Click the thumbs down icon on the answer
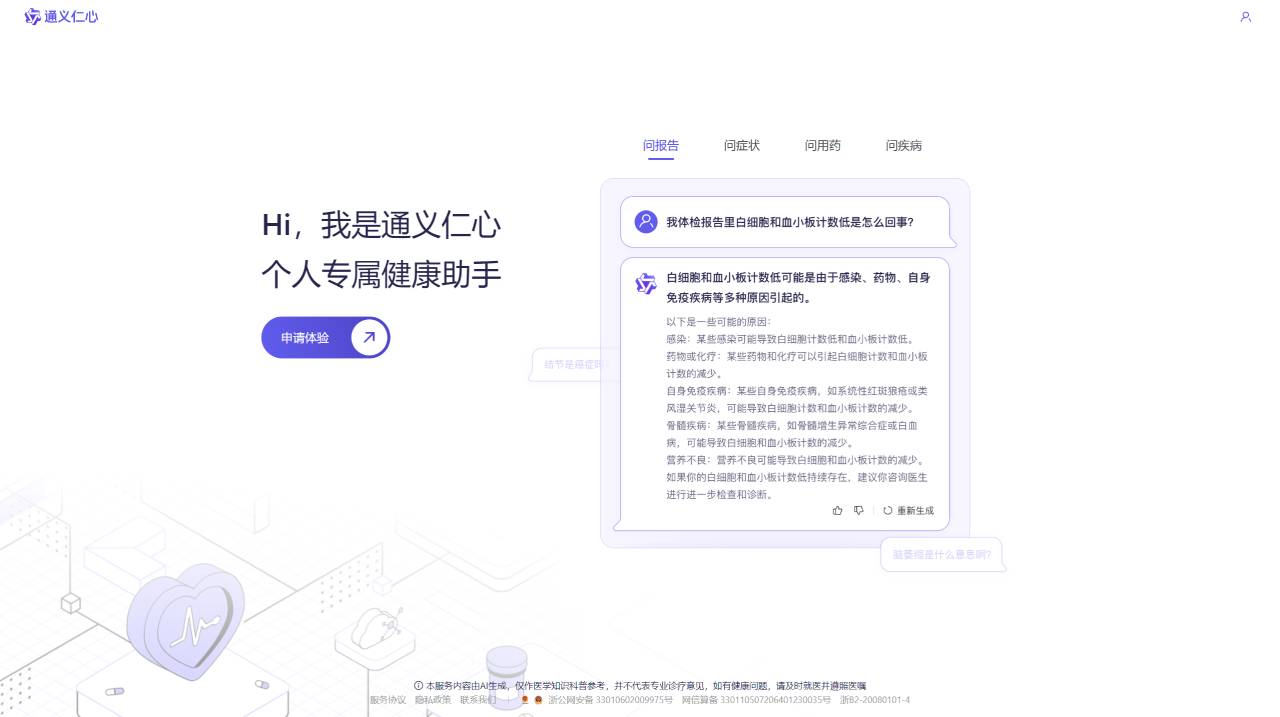This screenshot has height=717, width=1280. tap(858, 510)
